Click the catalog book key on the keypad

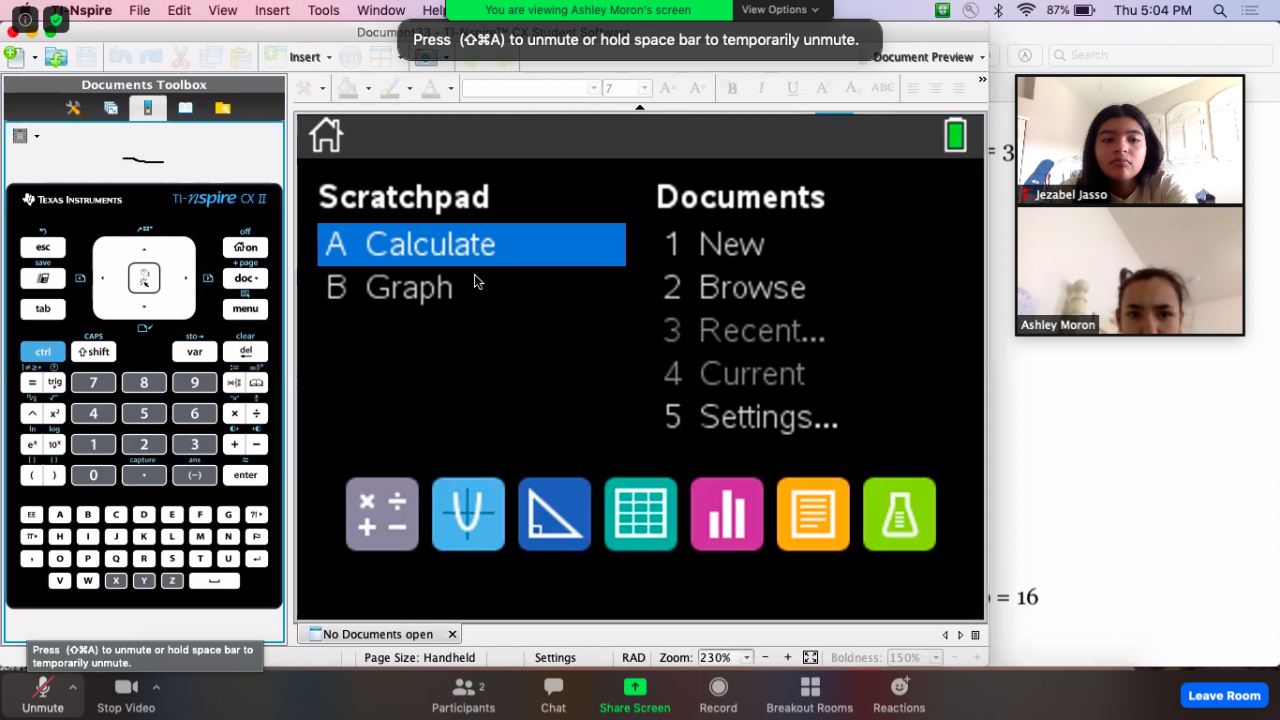click(256, 383)
